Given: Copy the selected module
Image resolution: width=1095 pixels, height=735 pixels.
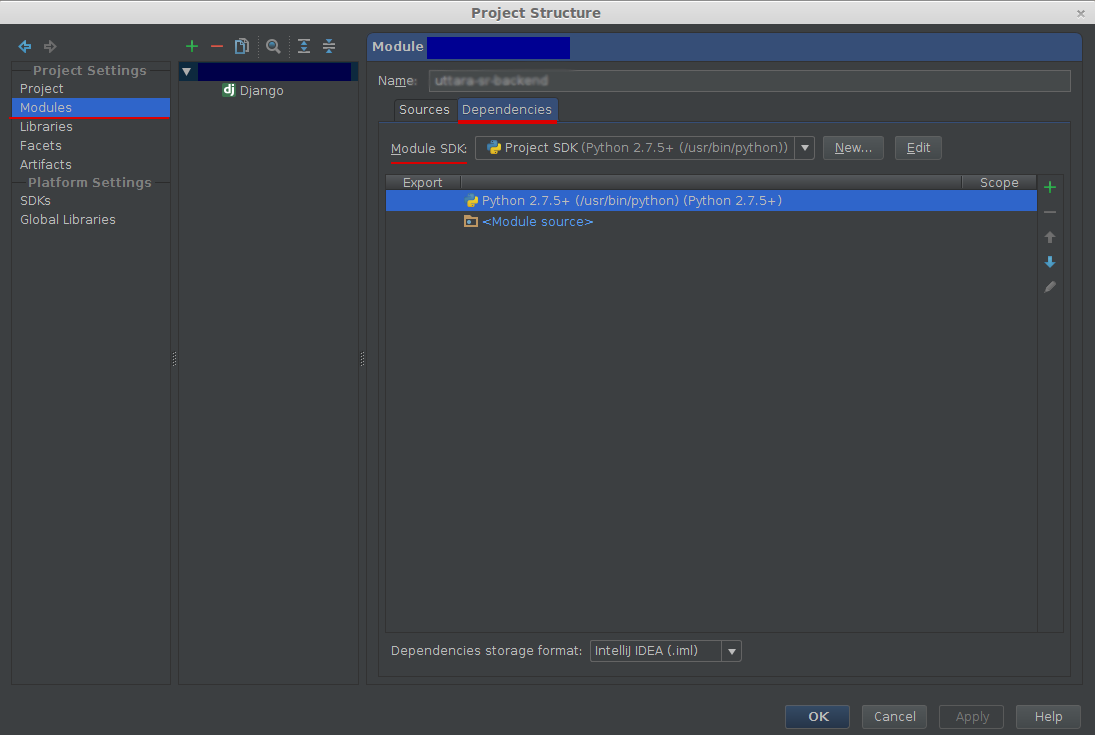Looking at the screenshot, I should 242,46.
